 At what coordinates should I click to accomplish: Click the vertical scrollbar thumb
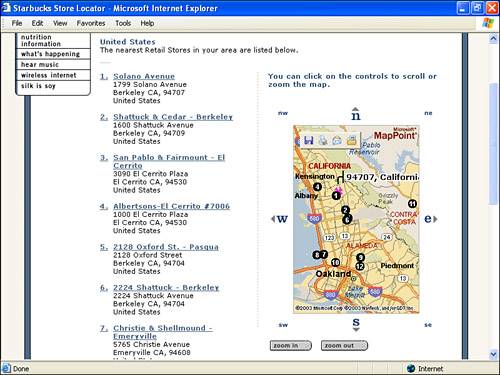[493, 144]
